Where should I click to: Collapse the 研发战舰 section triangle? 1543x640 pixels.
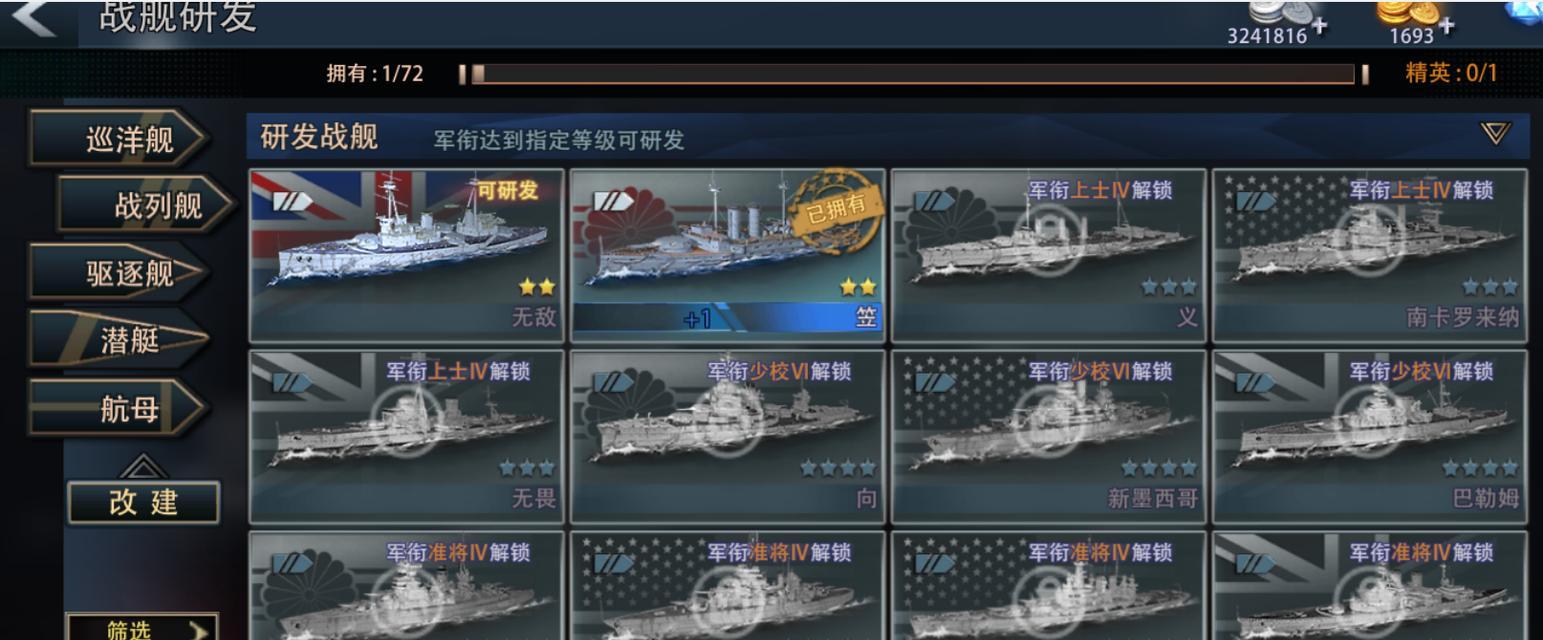coord(1495,133)
